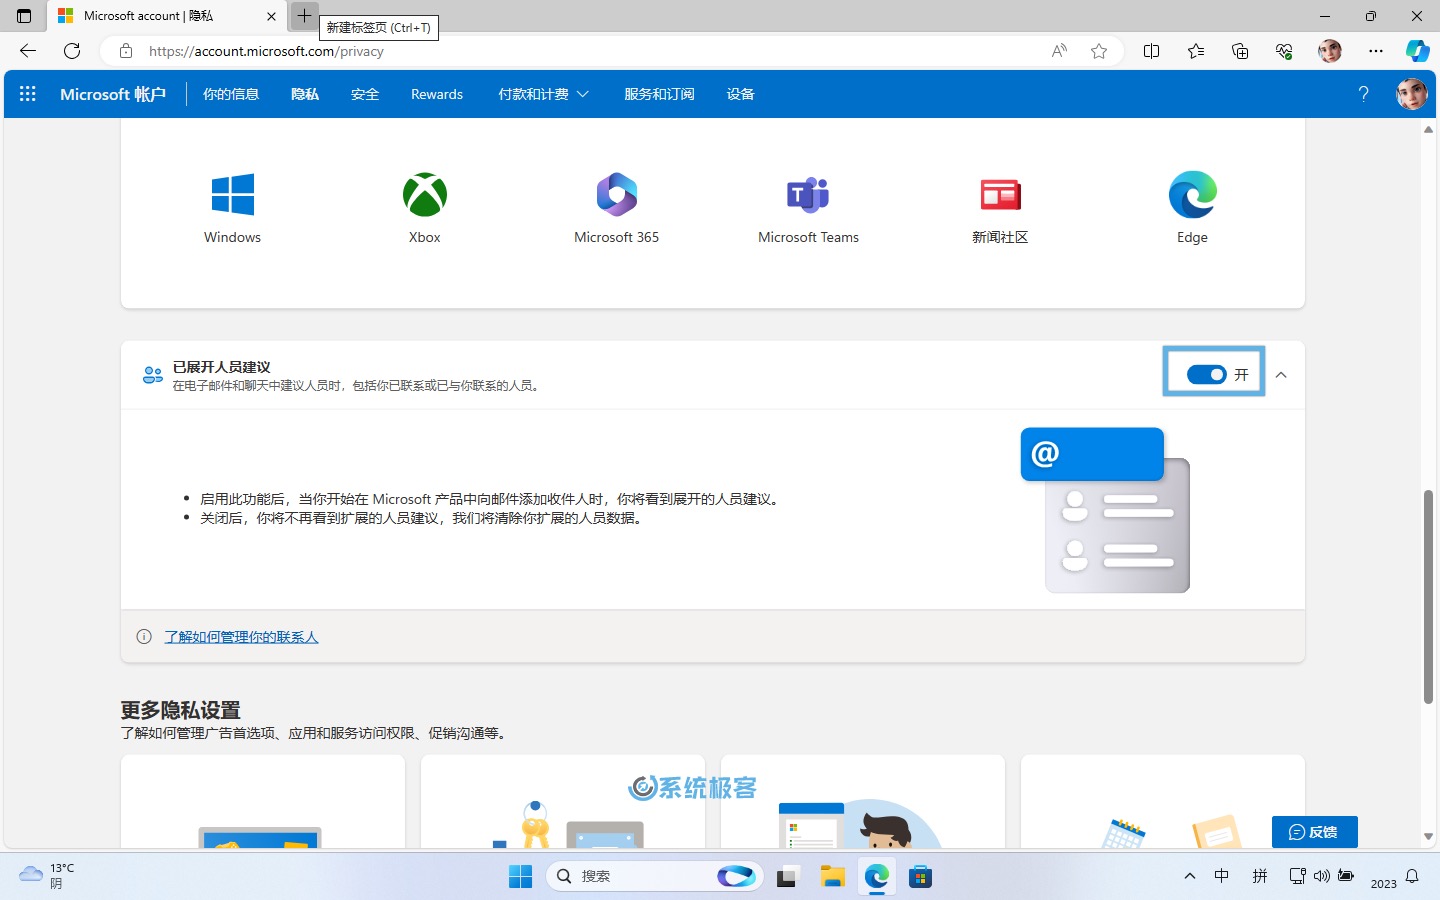Open Collections in Edge toolbar
The height and width of the screenshot is (900, 1440).
pyautogui.click(x=1240, y=51)
